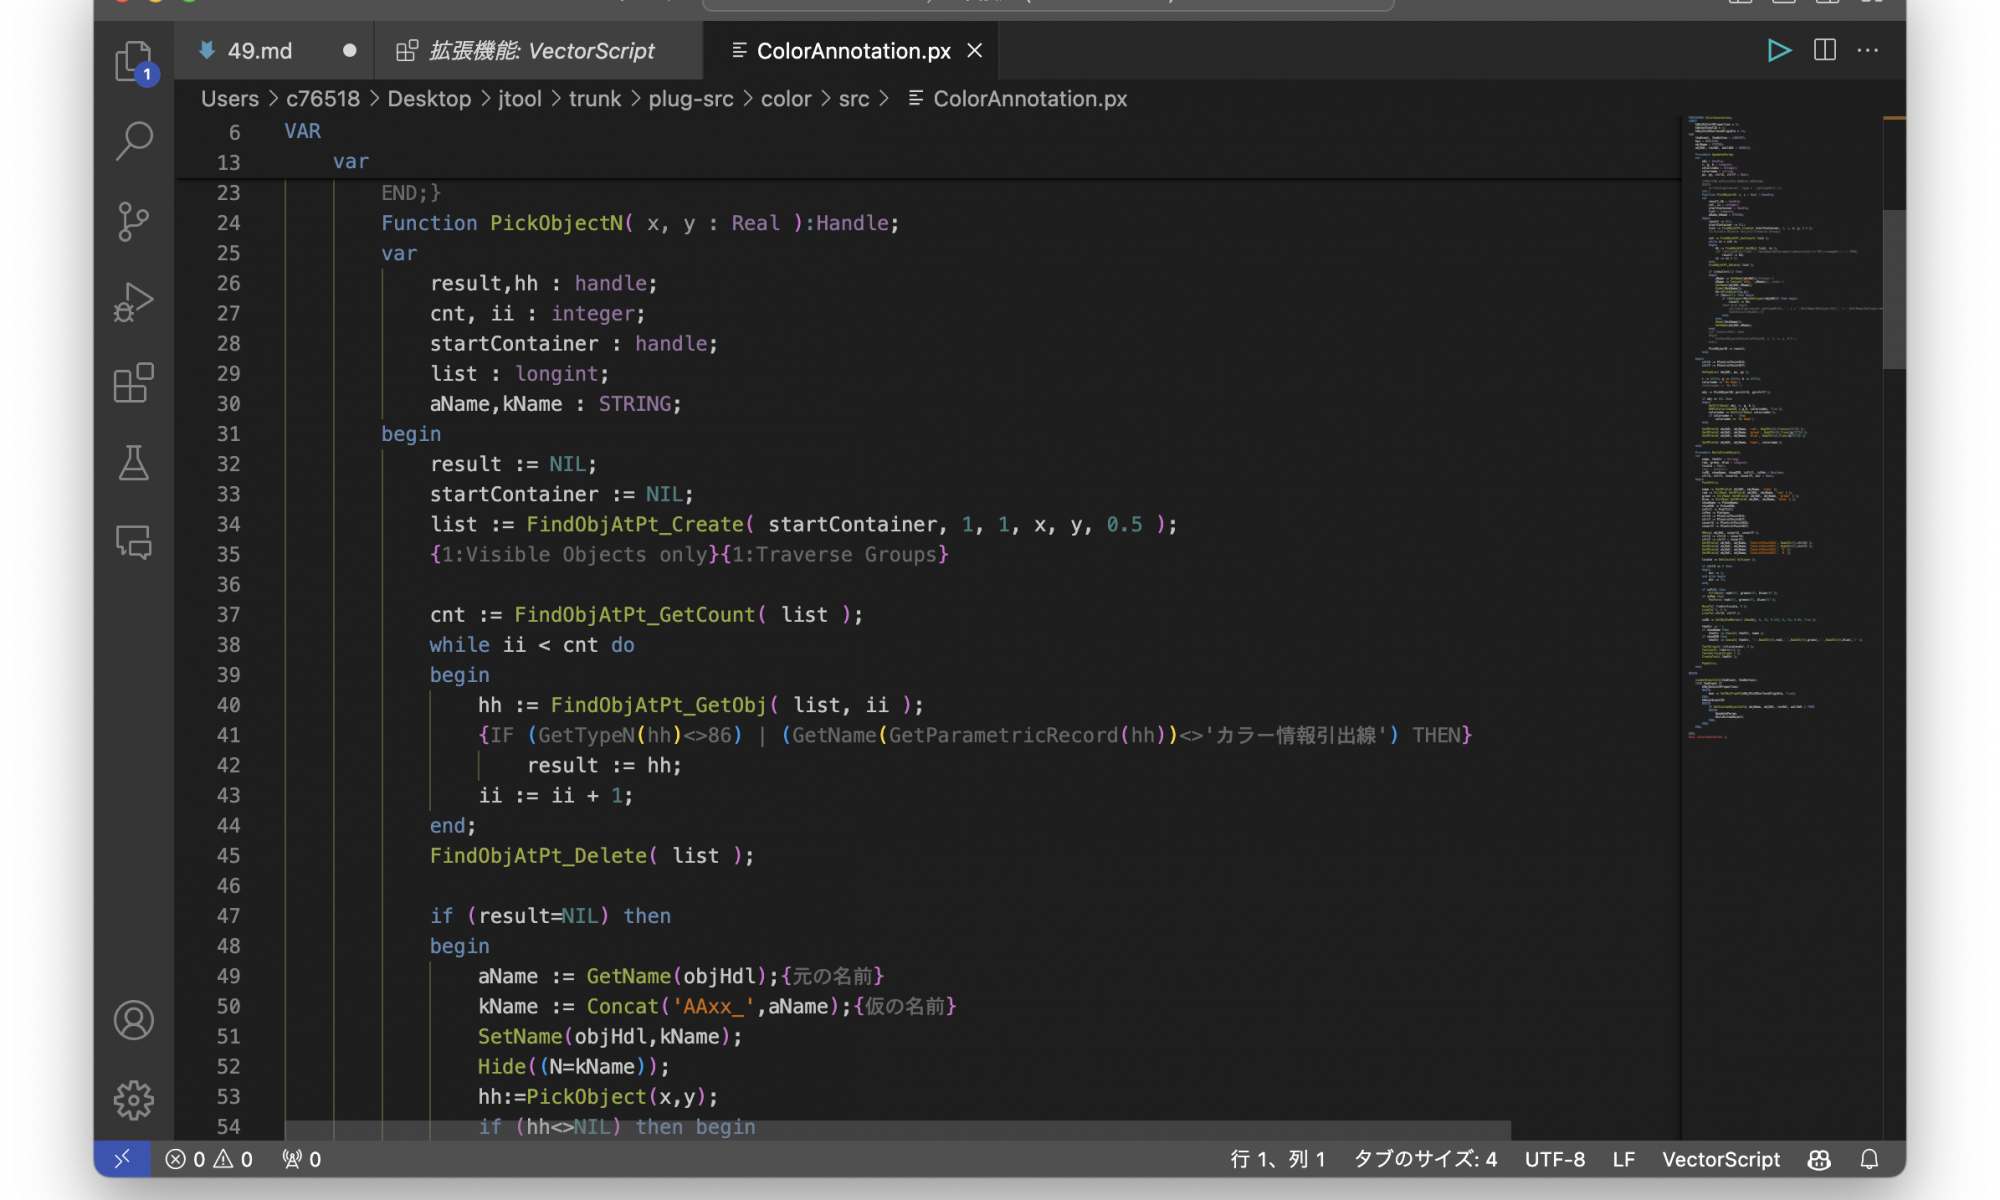The height and width of the screenshot is (1200, 2000).
Task: Click the horizontal scrollbar at editor bottom
Action: [897, 1130]
